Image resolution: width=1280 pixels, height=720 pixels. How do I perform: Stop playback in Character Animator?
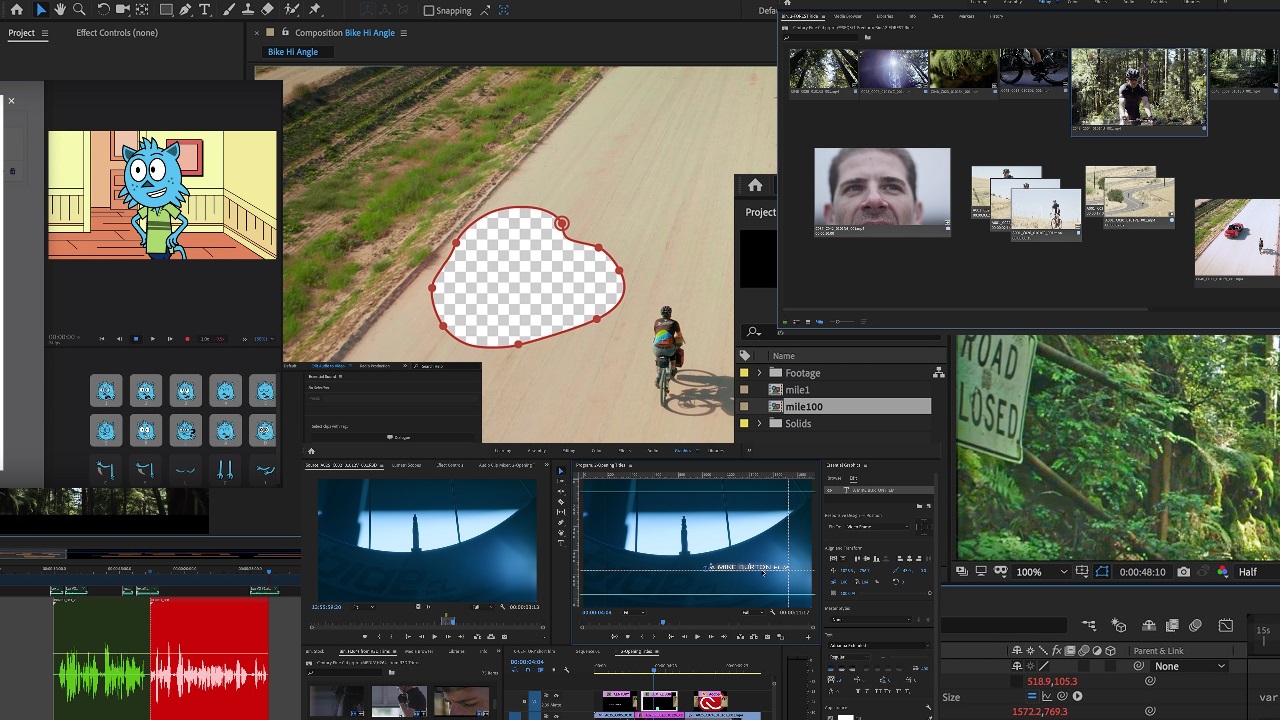point(136,339)
